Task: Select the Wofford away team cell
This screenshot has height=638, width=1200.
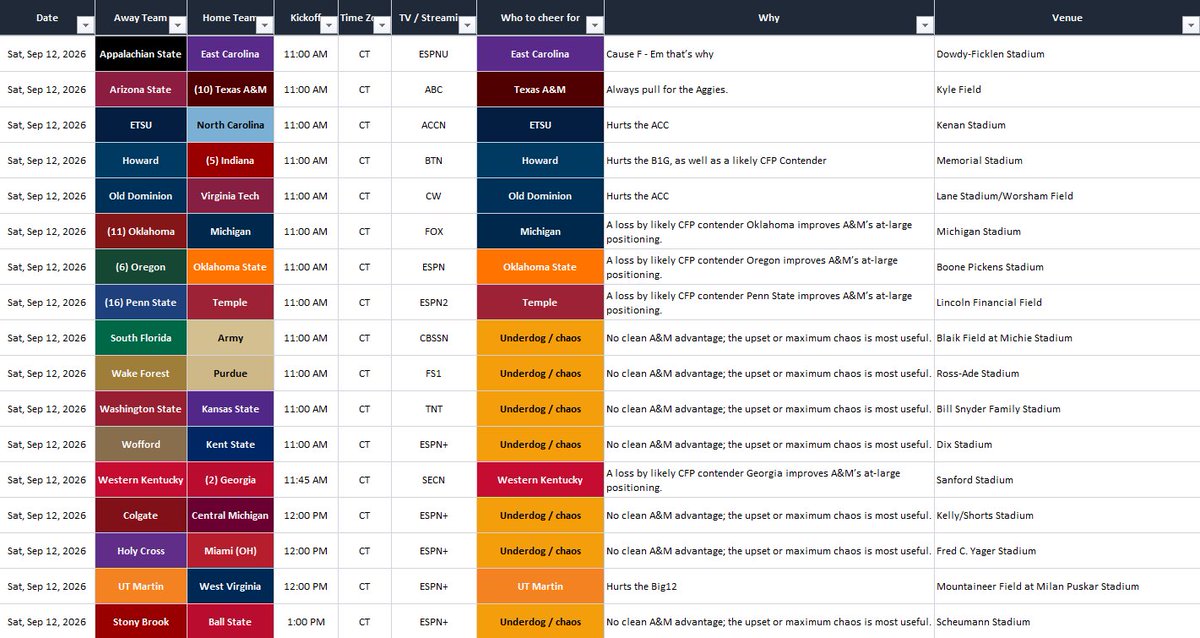Action: click(141, 445)
